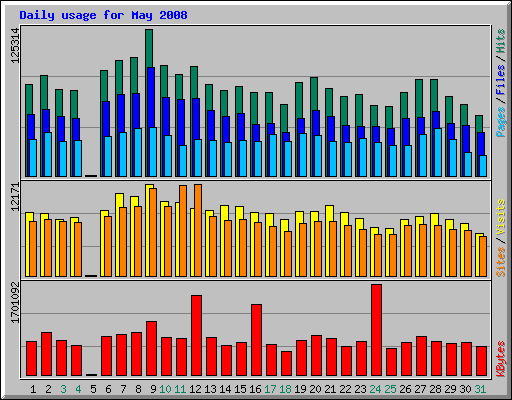Click day label 12 on the x-axis

195,389
